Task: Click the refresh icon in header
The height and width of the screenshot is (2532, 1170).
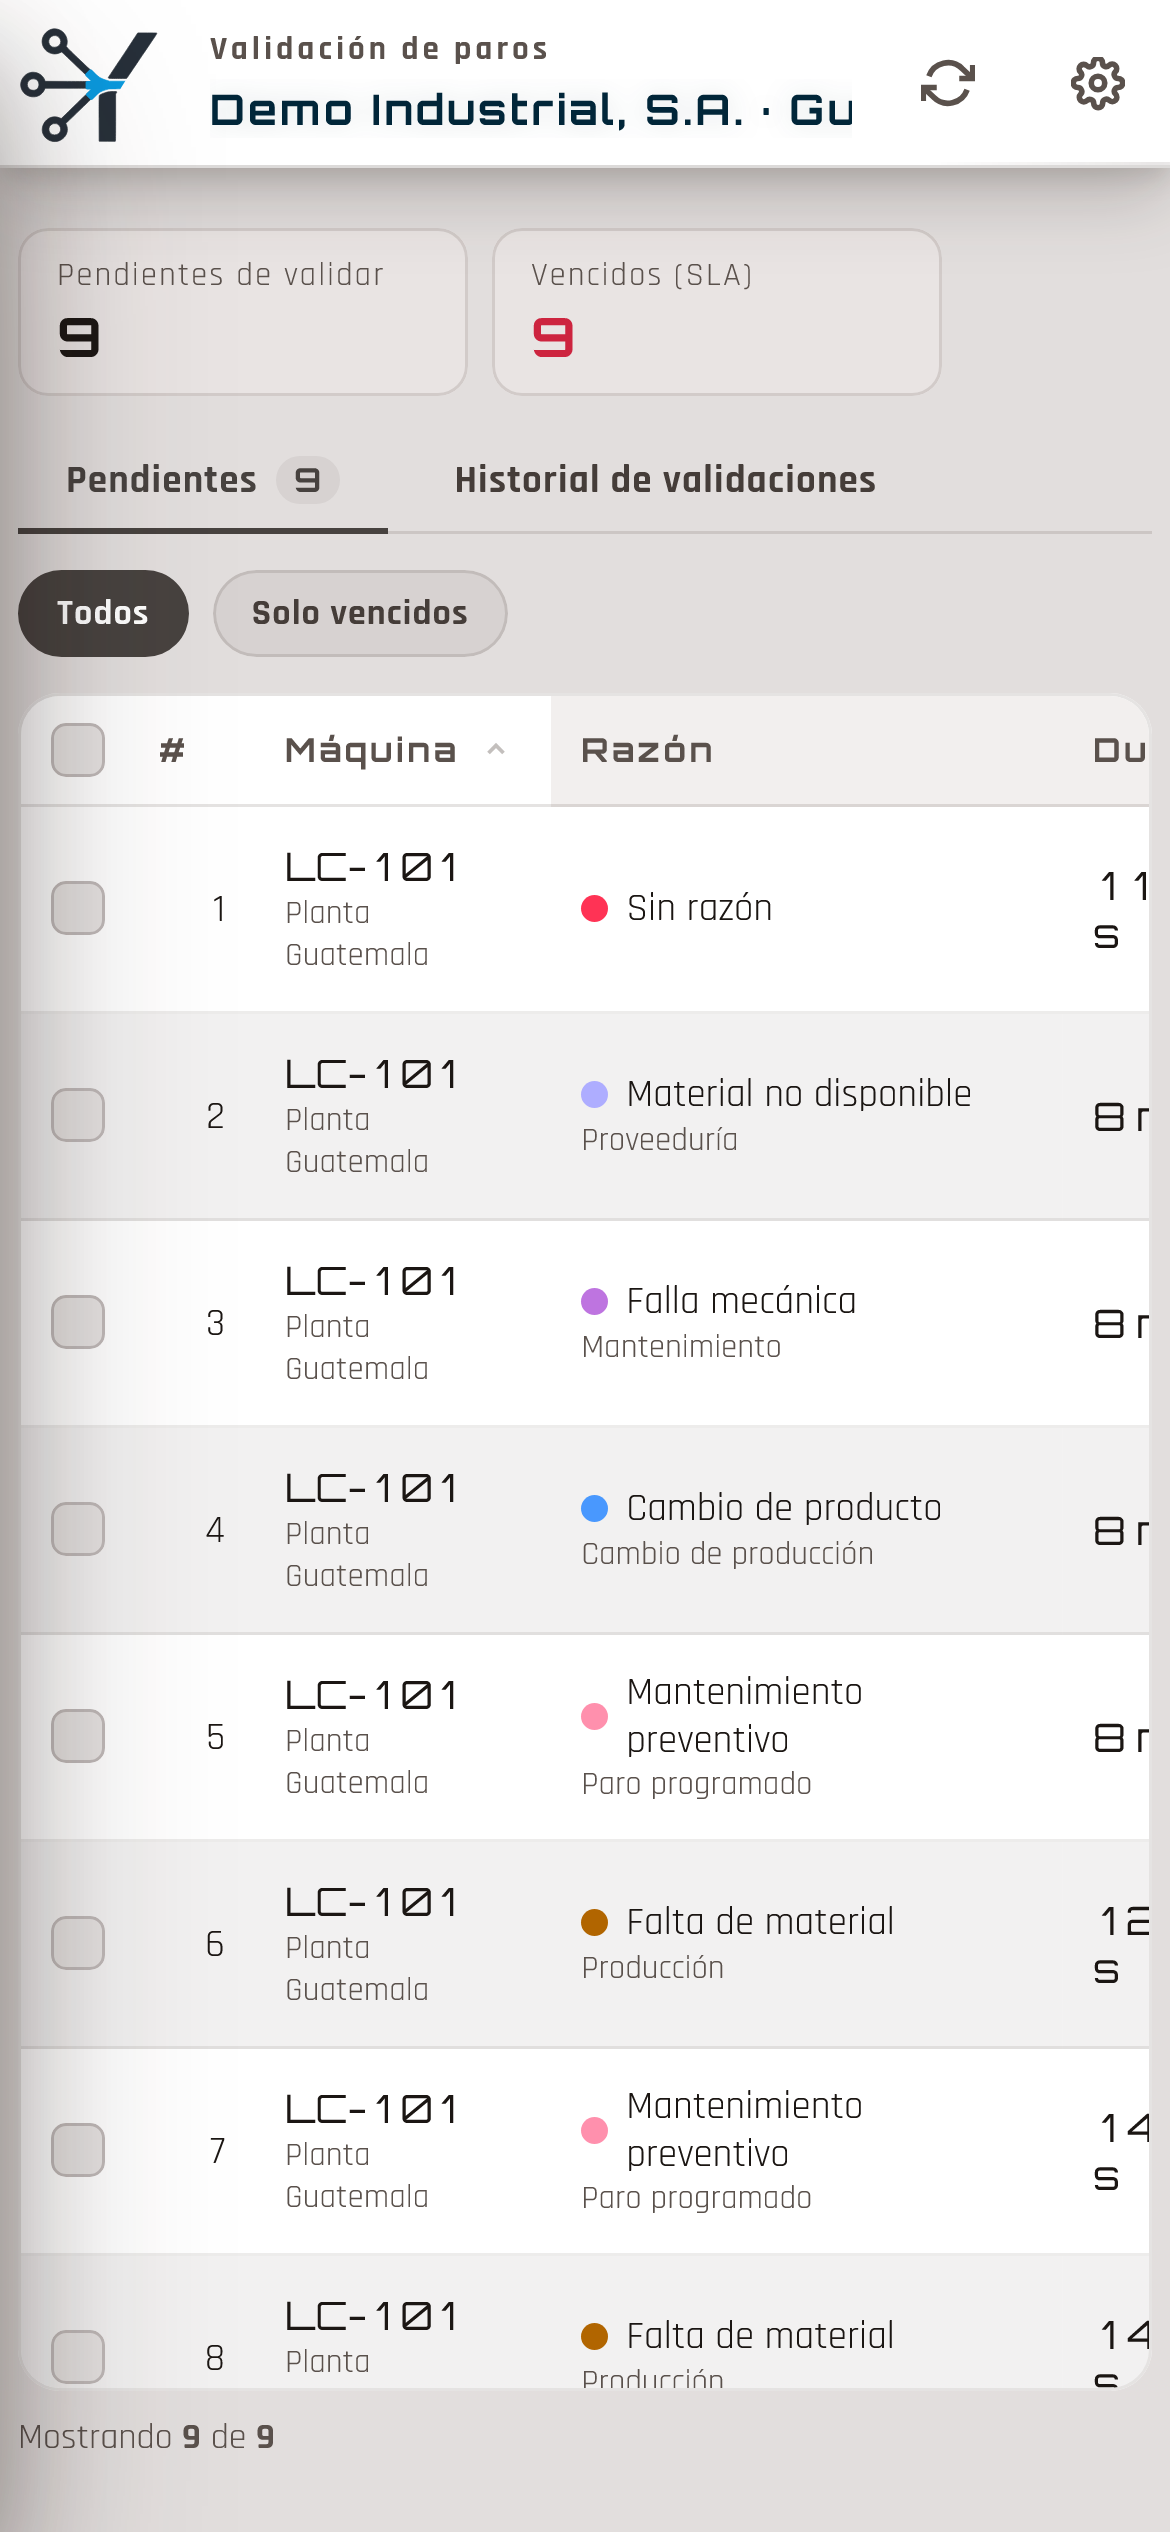Action: (x=947, y=83)
